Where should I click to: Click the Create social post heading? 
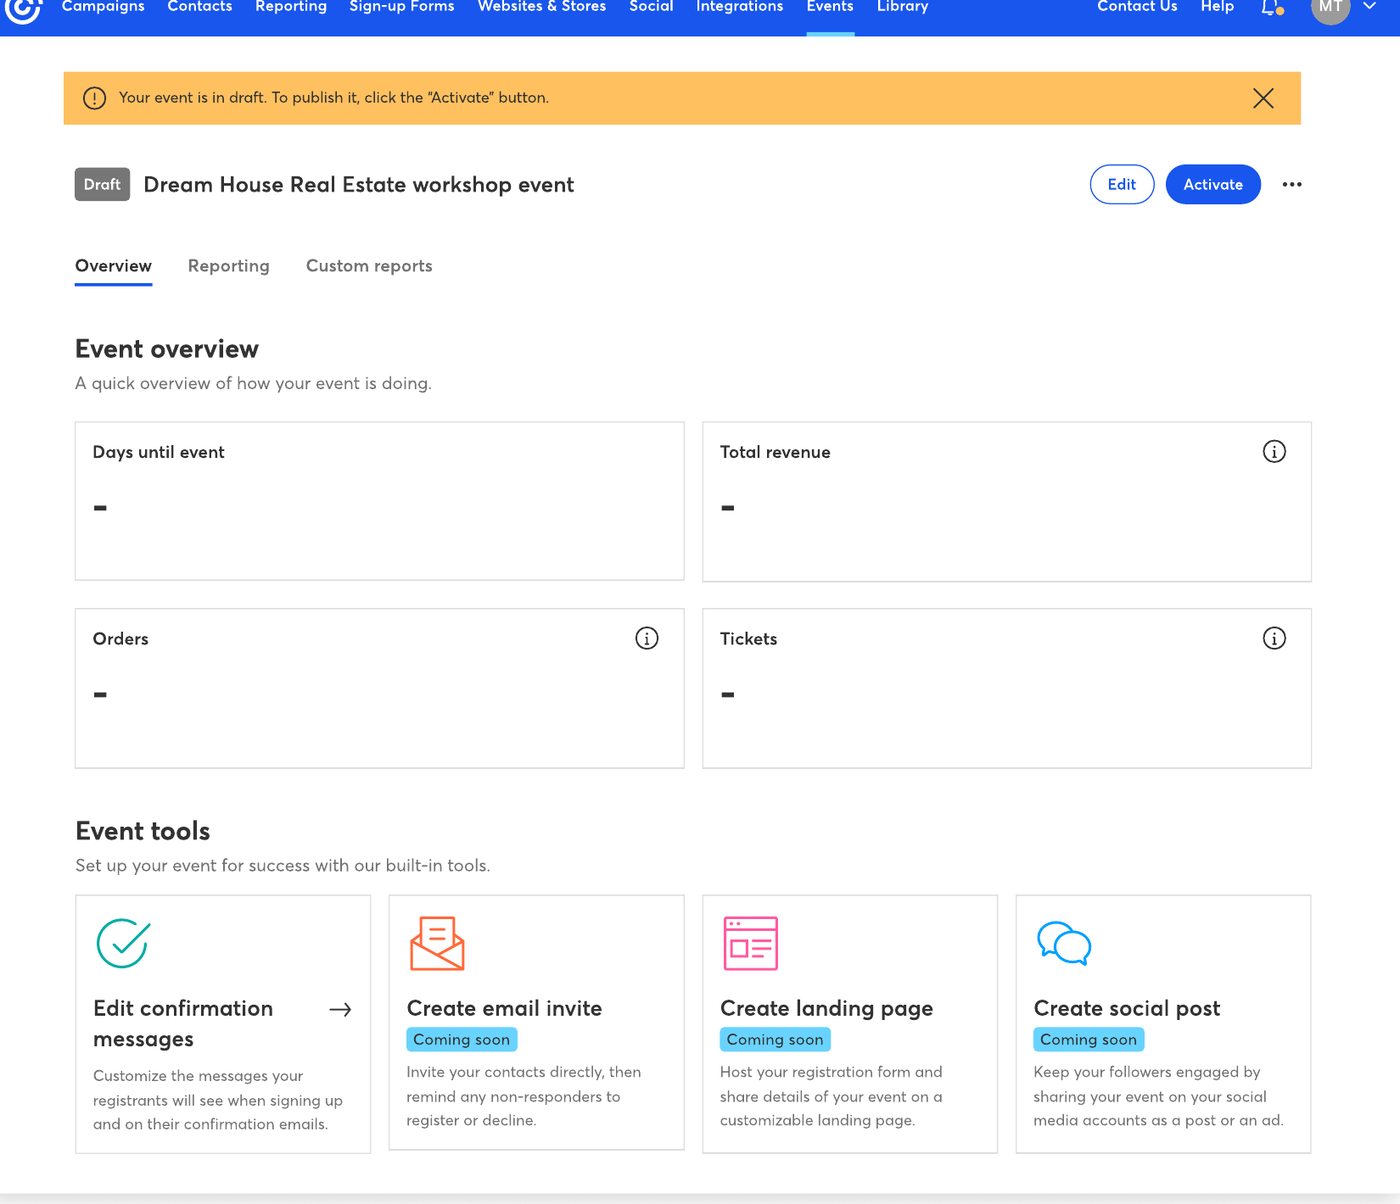click(1127, 1008)
